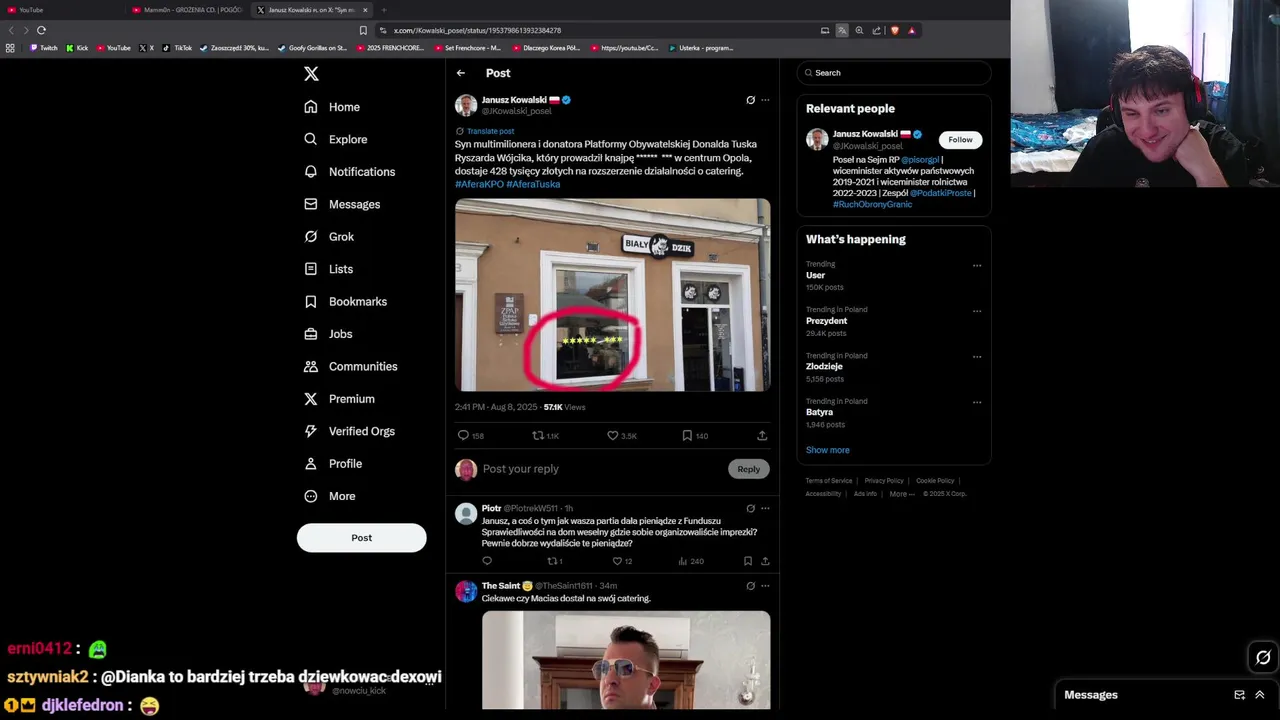This screenshot has width=1280, height=720.
Task: Open three-dot menu on The Saint reply
Action: click(x=765, y=586)
